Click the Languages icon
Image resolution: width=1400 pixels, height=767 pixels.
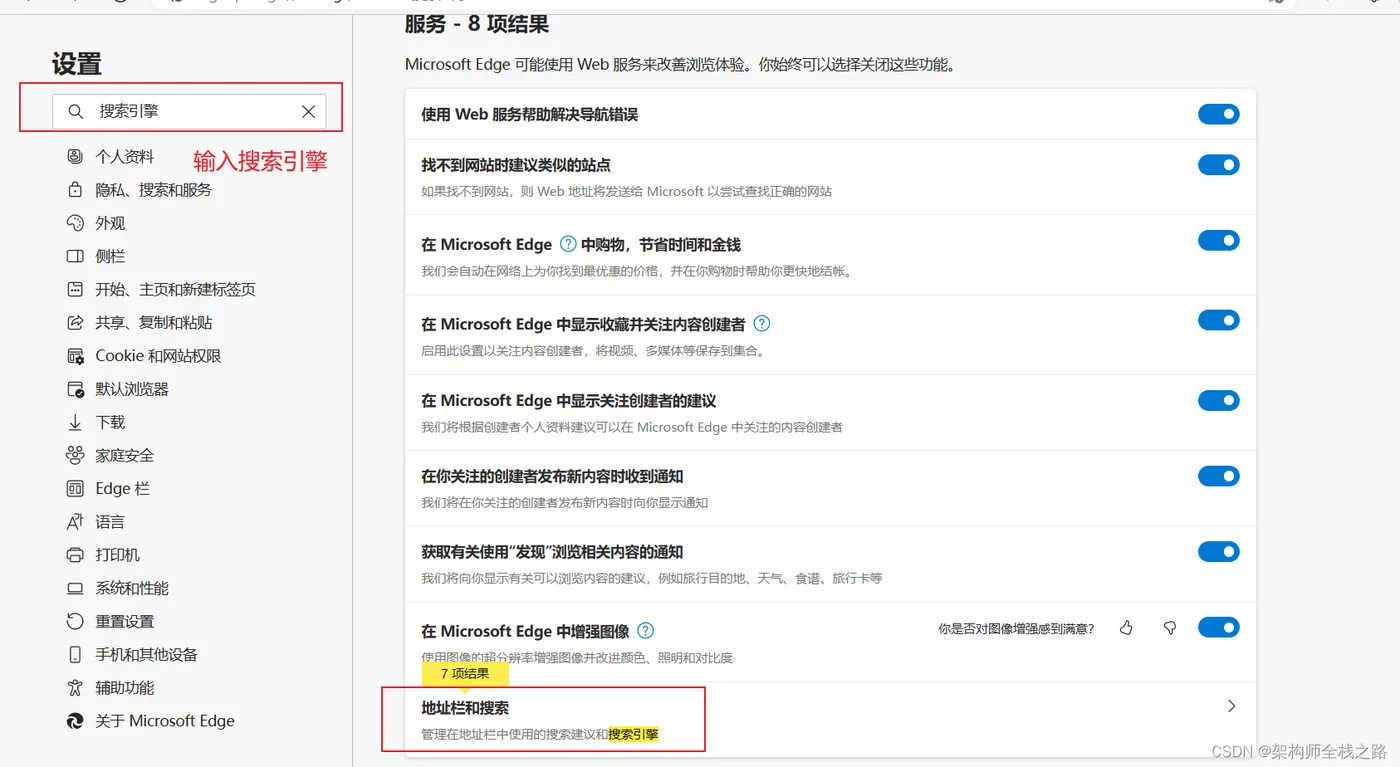75,522
